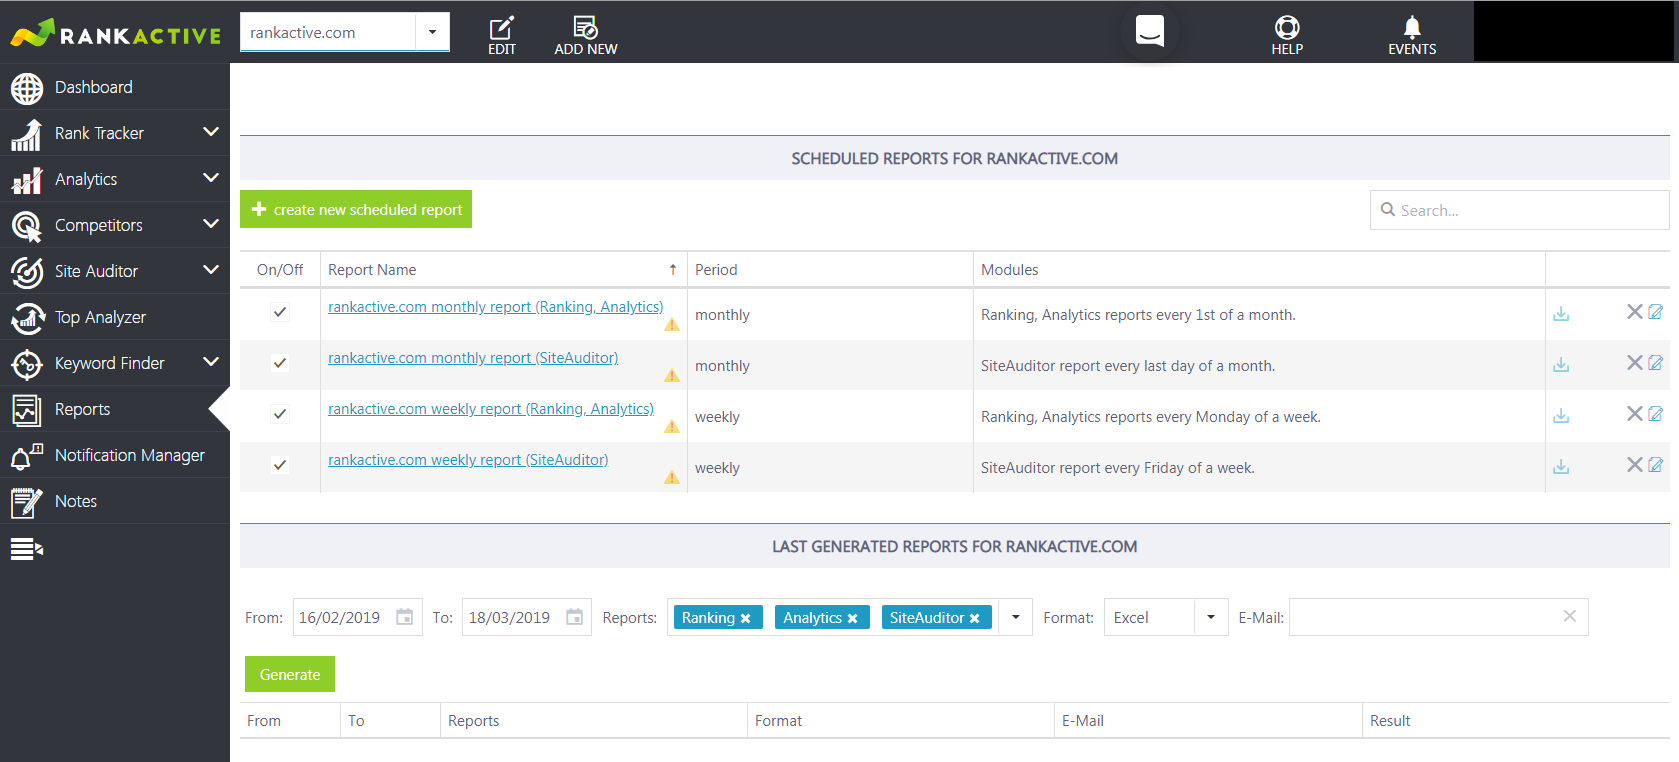Toggle monthly SiteAuditor report checkbox
The height and width of the screenshot is (762, 1679).
click(x=280, y=363)
